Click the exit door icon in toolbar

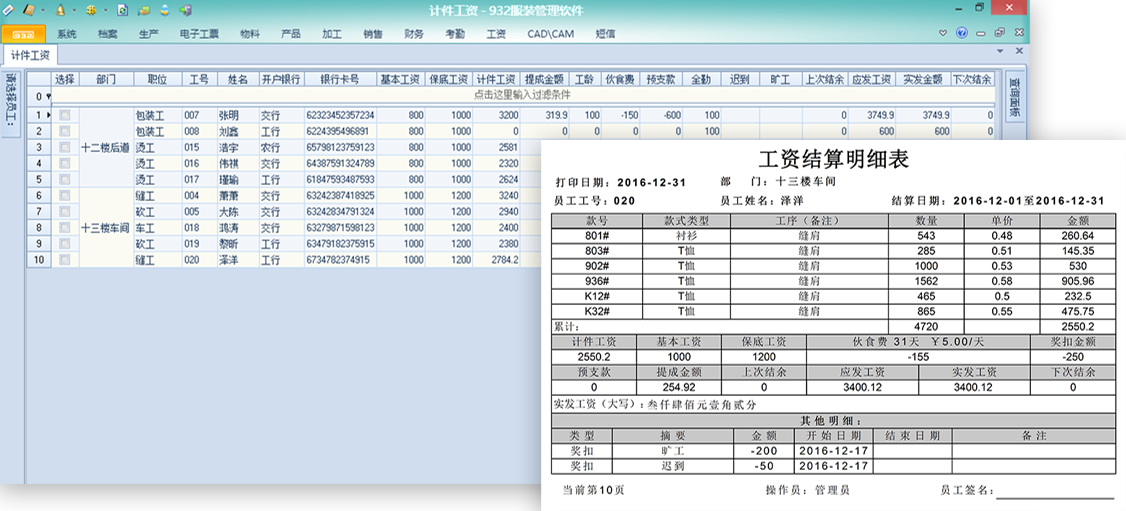[x=185, y=10]
